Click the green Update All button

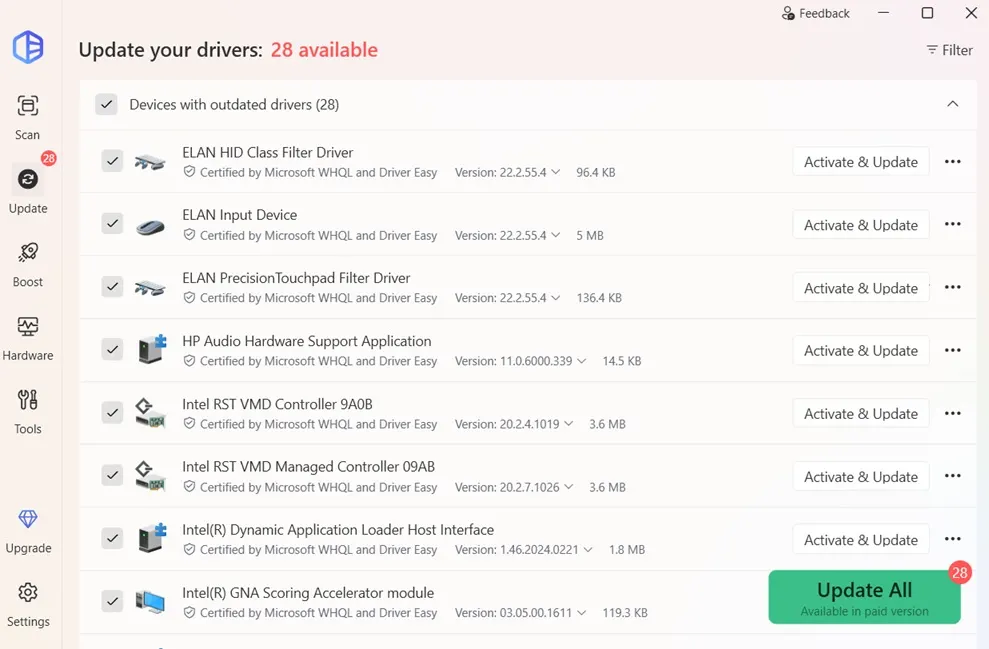point(864,597)
